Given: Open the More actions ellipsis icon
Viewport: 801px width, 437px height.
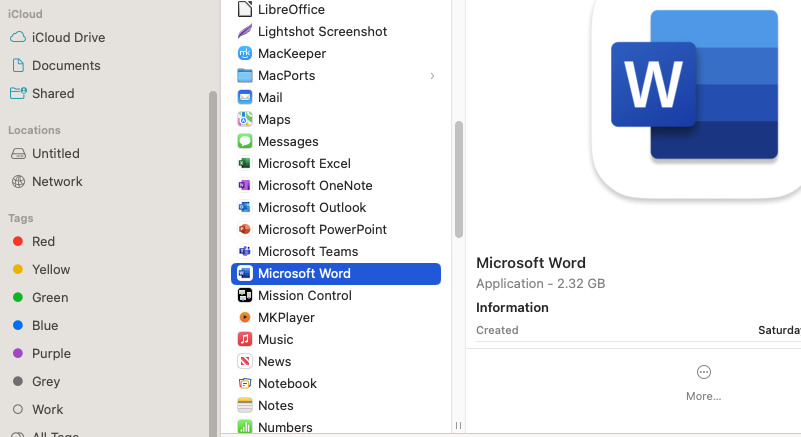Looking at the screenshot, I should click(x=704, y=372).
